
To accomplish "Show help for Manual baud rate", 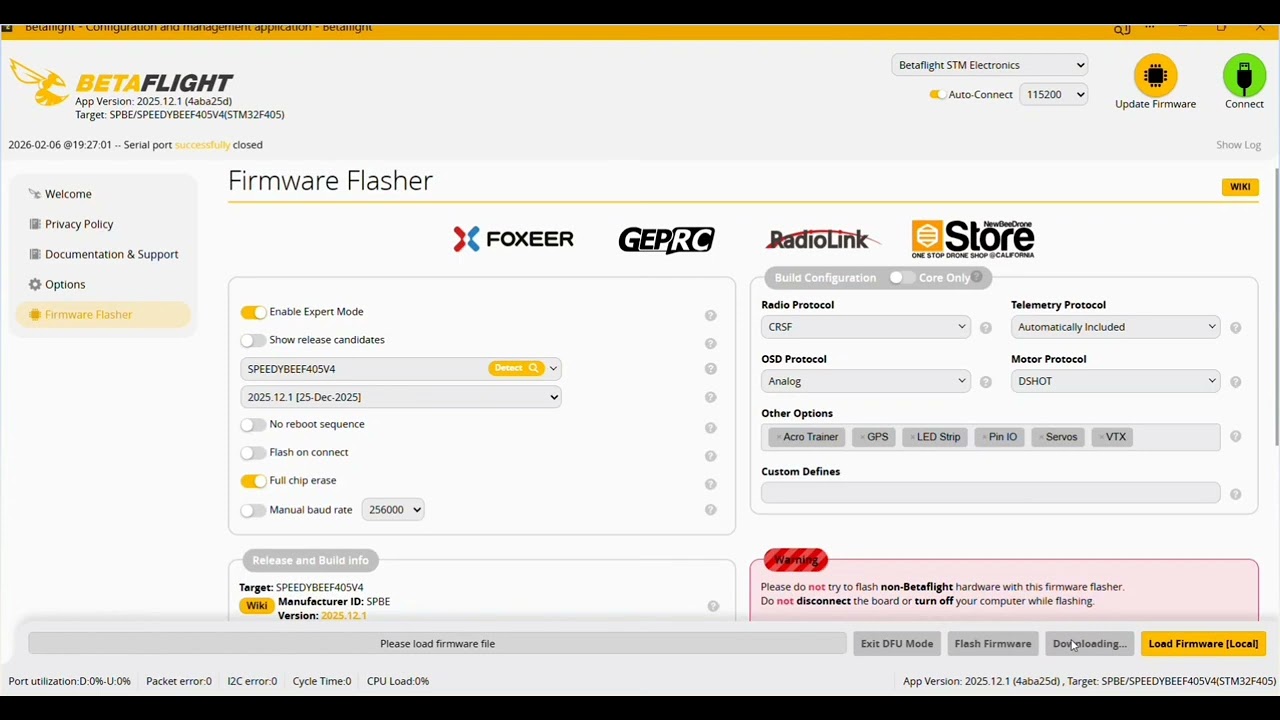I will coord(711,510).
